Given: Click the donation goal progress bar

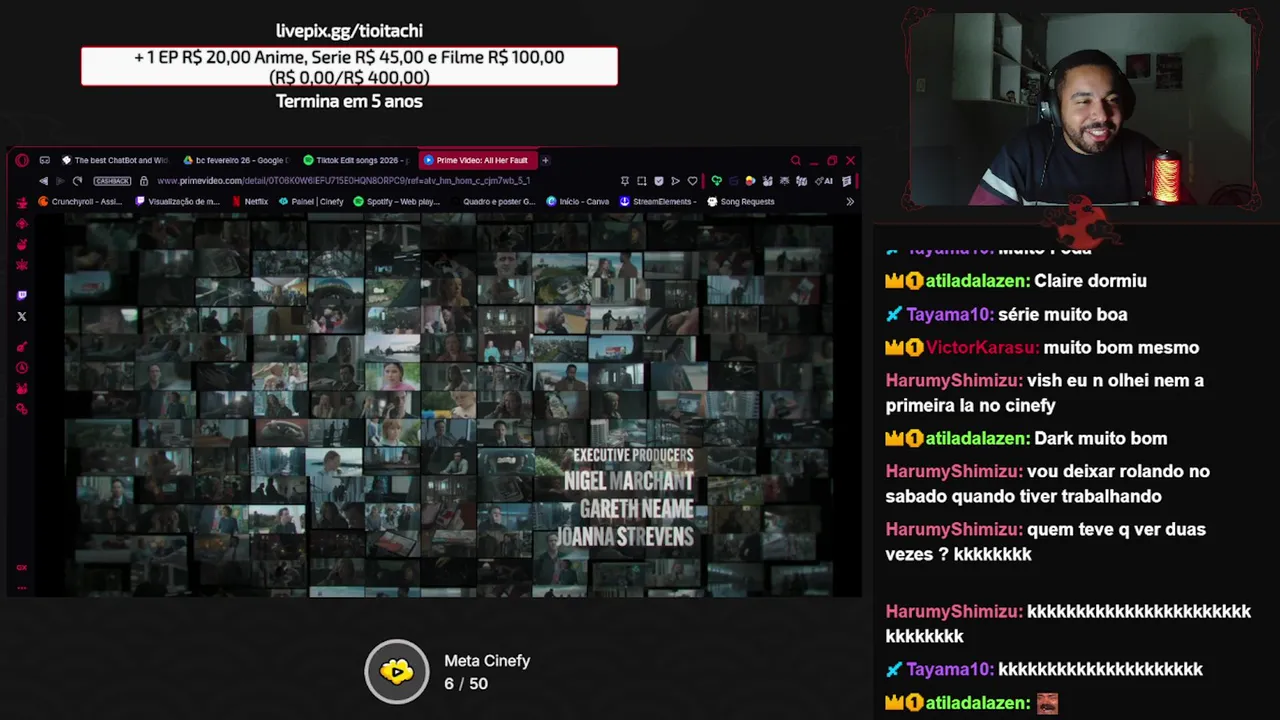Looking at the screenshot, I should 349,67.
